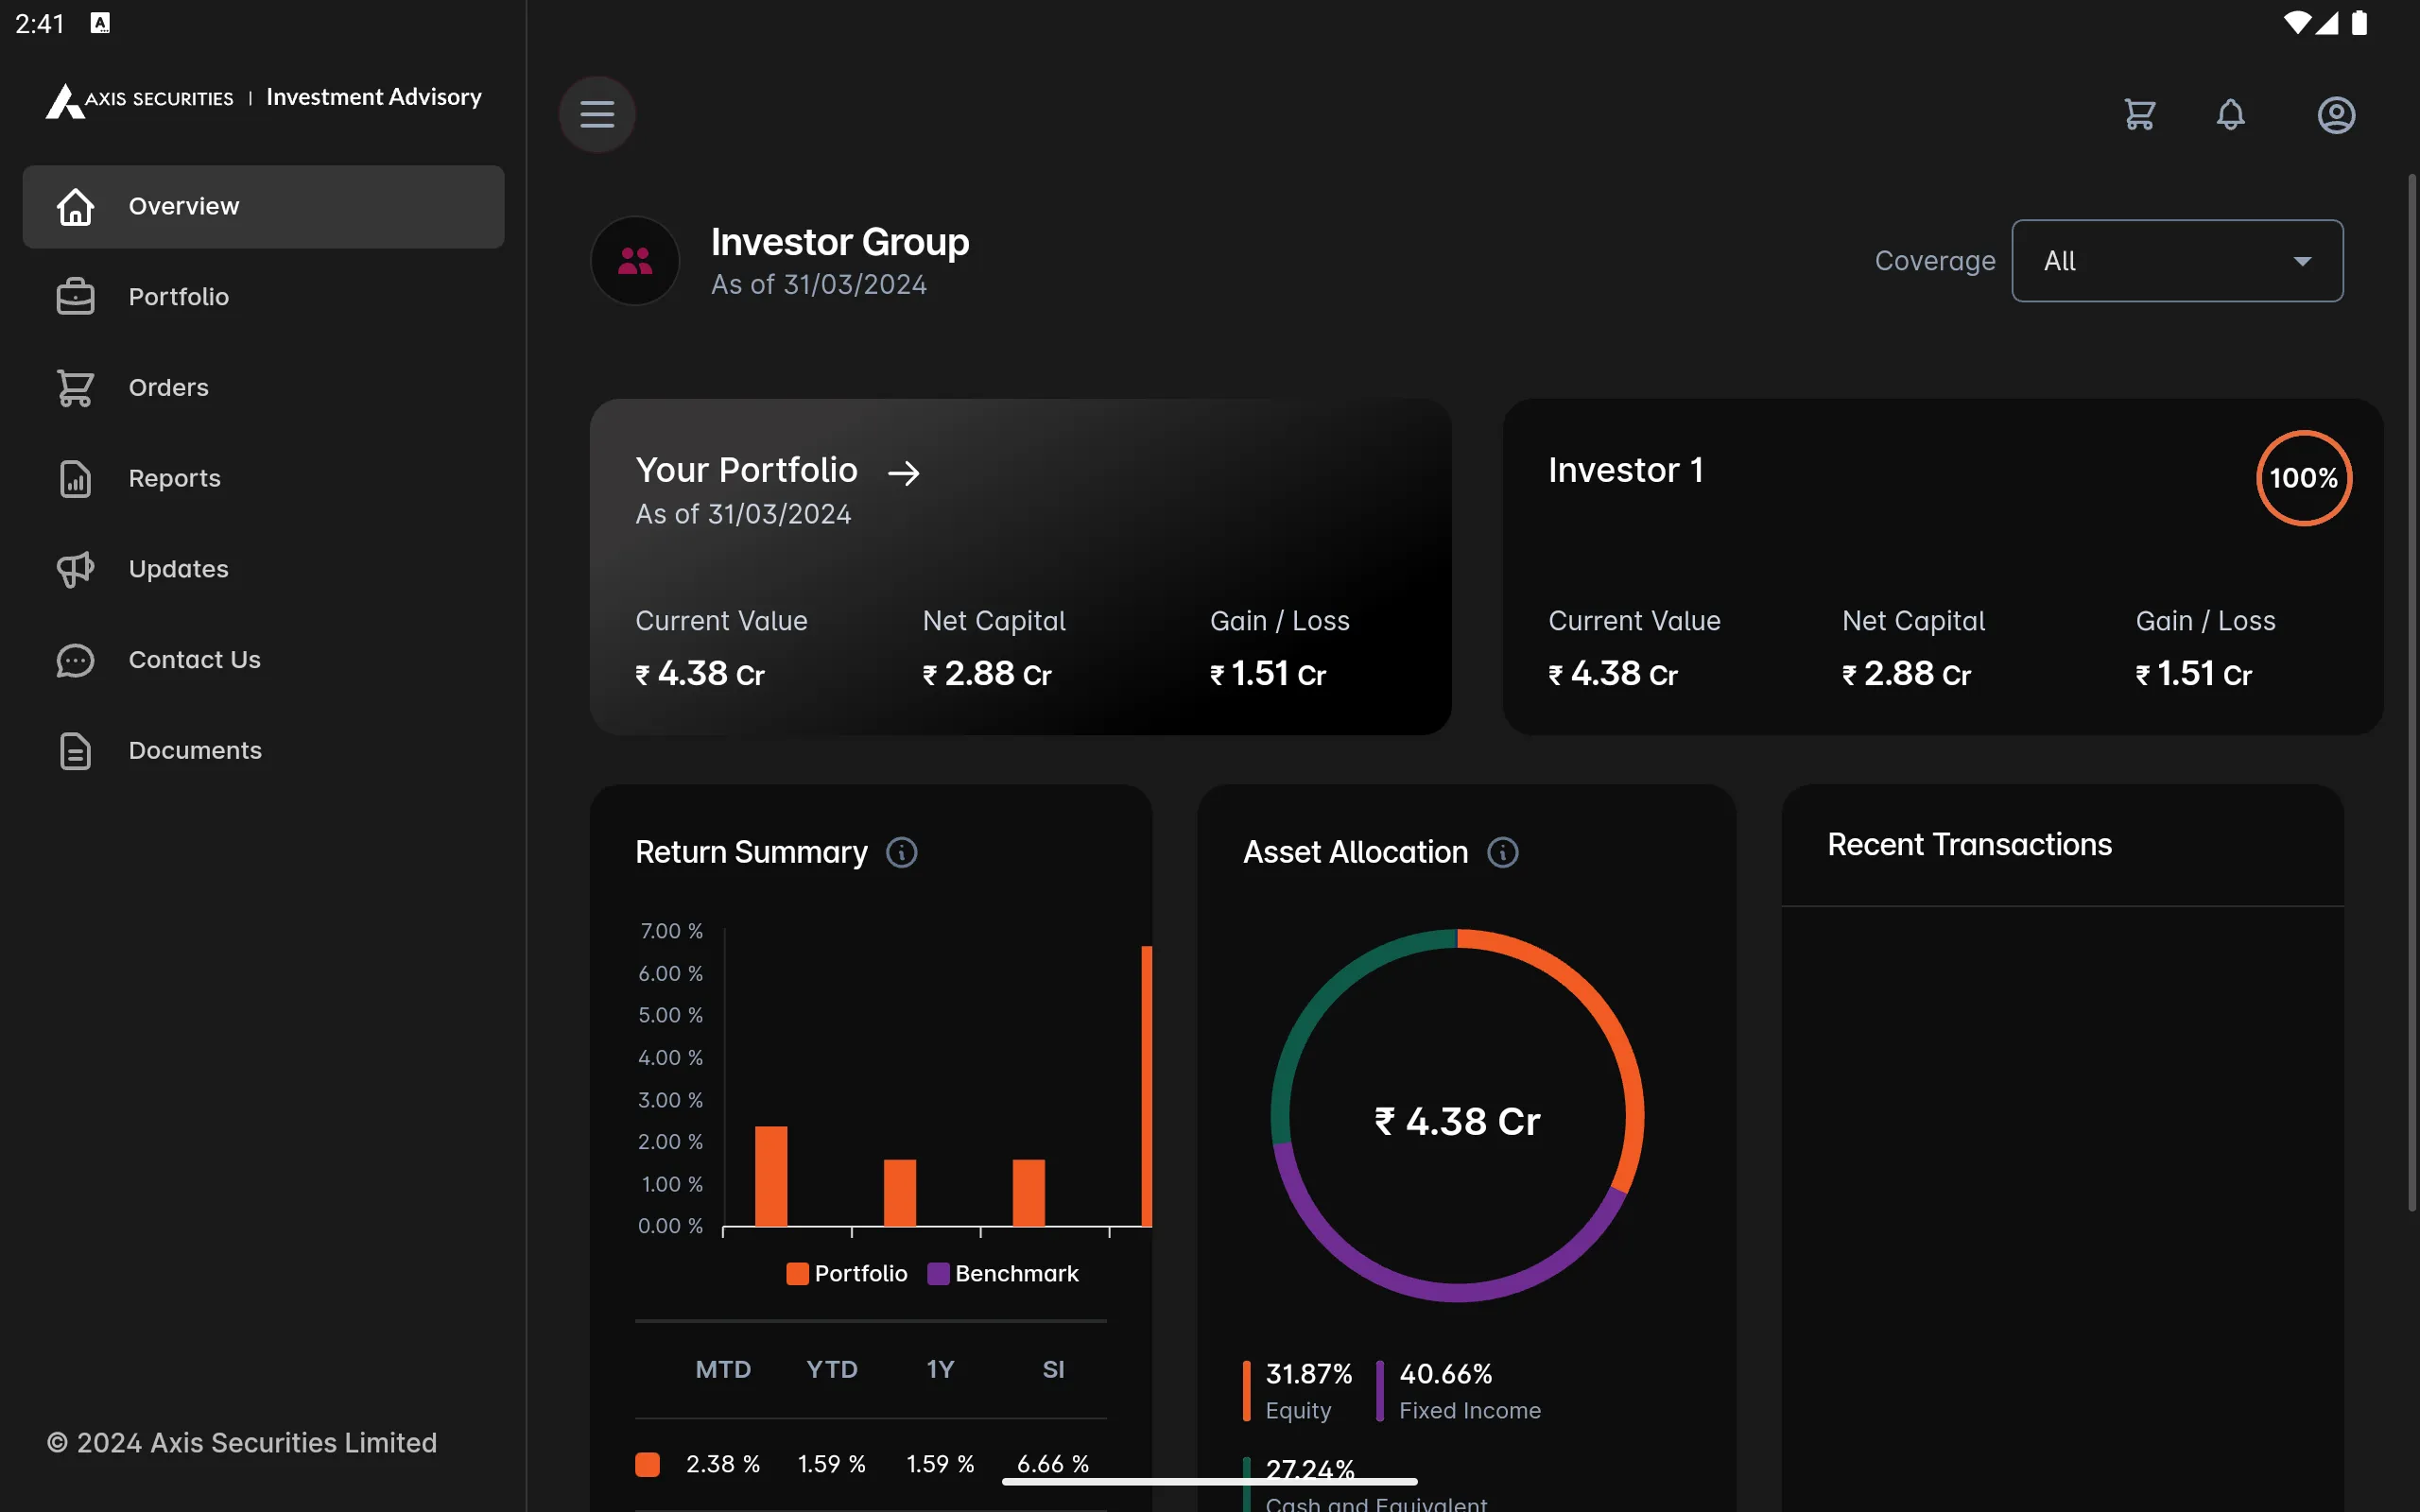Click the MTD portfolio bar in chart

tap(771, 1176)
